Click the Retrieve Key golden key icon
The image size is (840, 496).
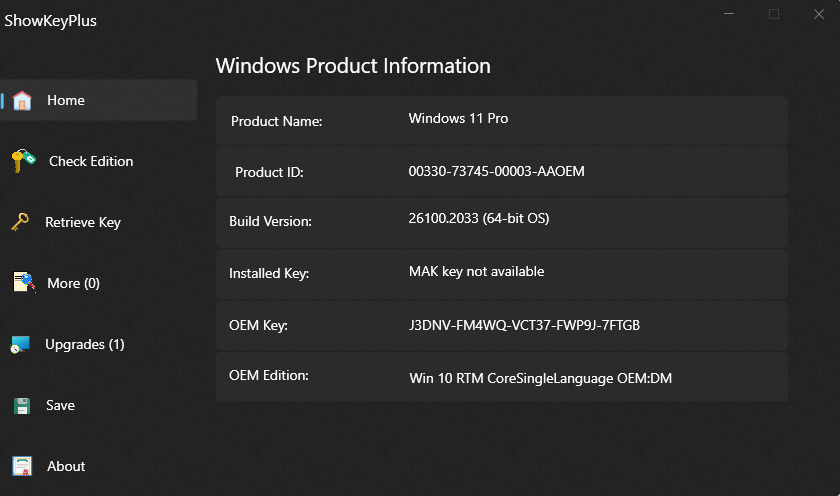point(20,221)
